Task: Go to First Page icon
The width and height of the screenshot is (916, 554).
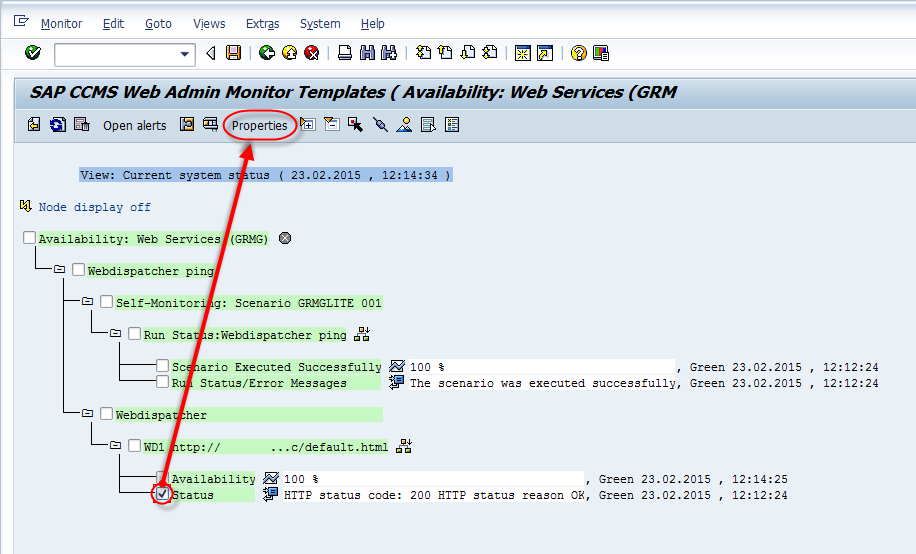Action: 423,53
